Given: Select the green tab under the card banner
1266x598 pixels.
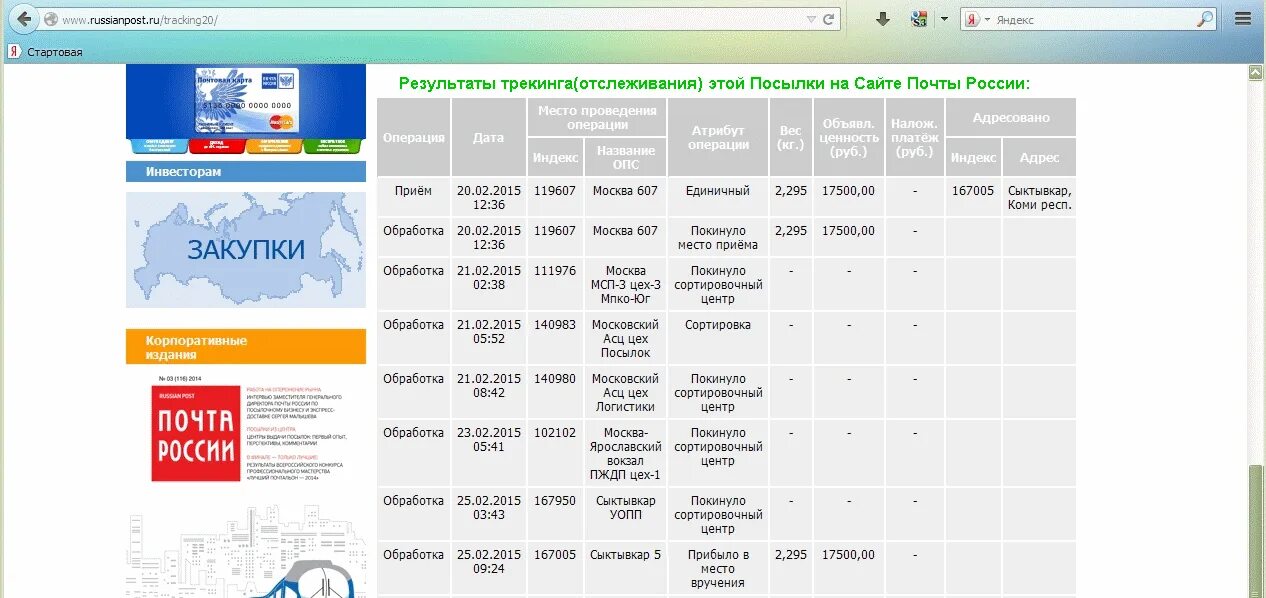Looking at the screenshot, I should [333, 145].
